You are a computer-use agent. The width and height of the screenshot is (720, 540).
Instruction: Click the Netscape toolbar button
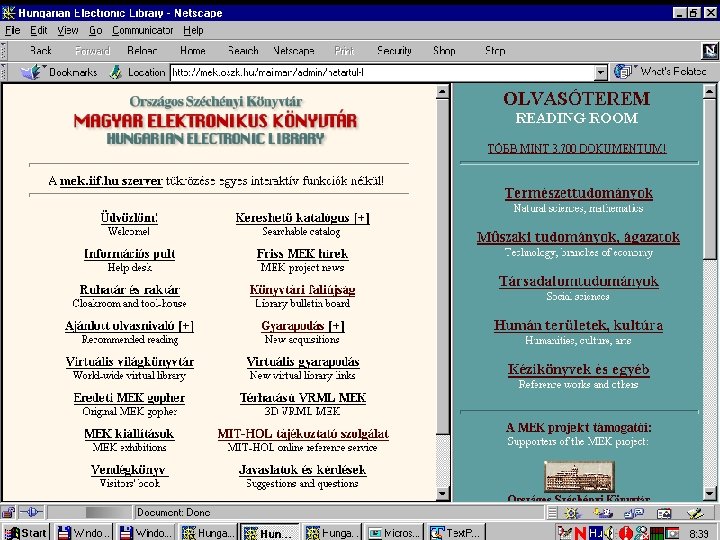(294, 51)
